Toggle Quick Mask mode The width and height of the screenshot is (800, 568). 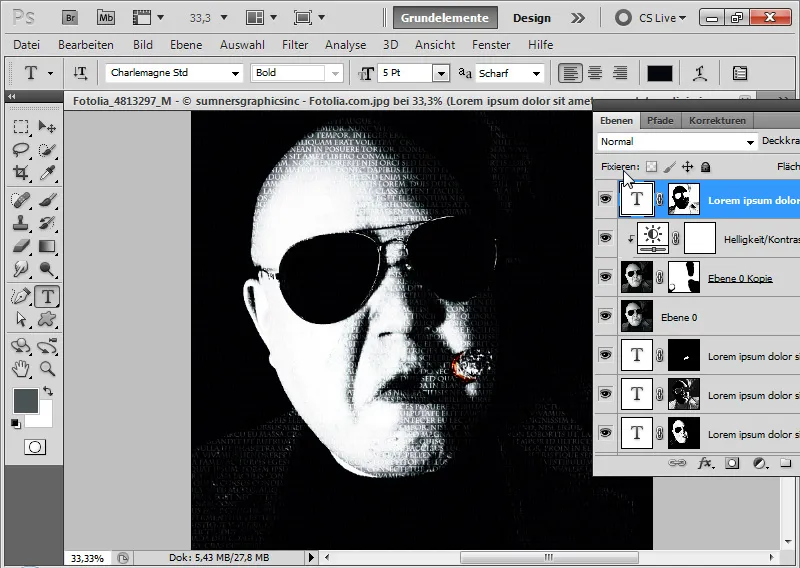point(35,448)
